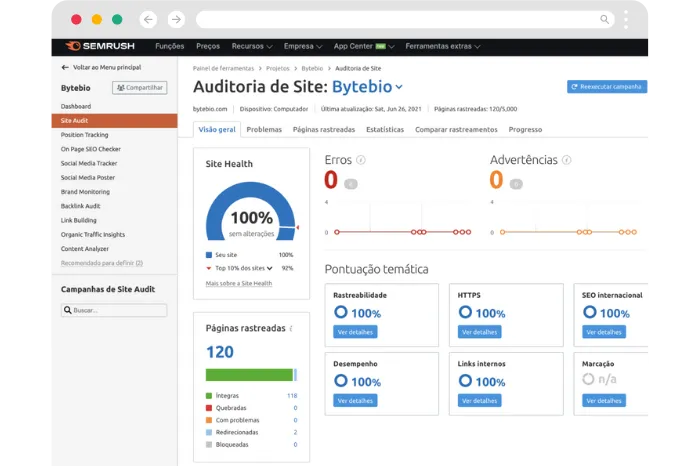Select the Progresso tab
The height and width of the screenshot is (466, 700).
coord(525,129)
